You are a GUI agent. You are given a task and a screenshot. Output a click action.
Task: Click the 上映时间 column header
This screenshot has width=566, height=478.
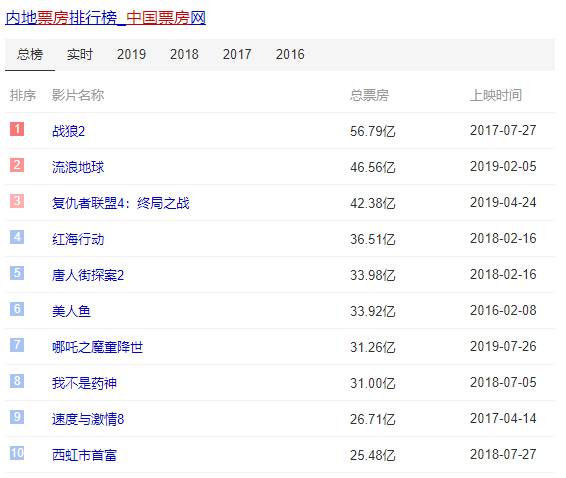[x=496, y=95]
